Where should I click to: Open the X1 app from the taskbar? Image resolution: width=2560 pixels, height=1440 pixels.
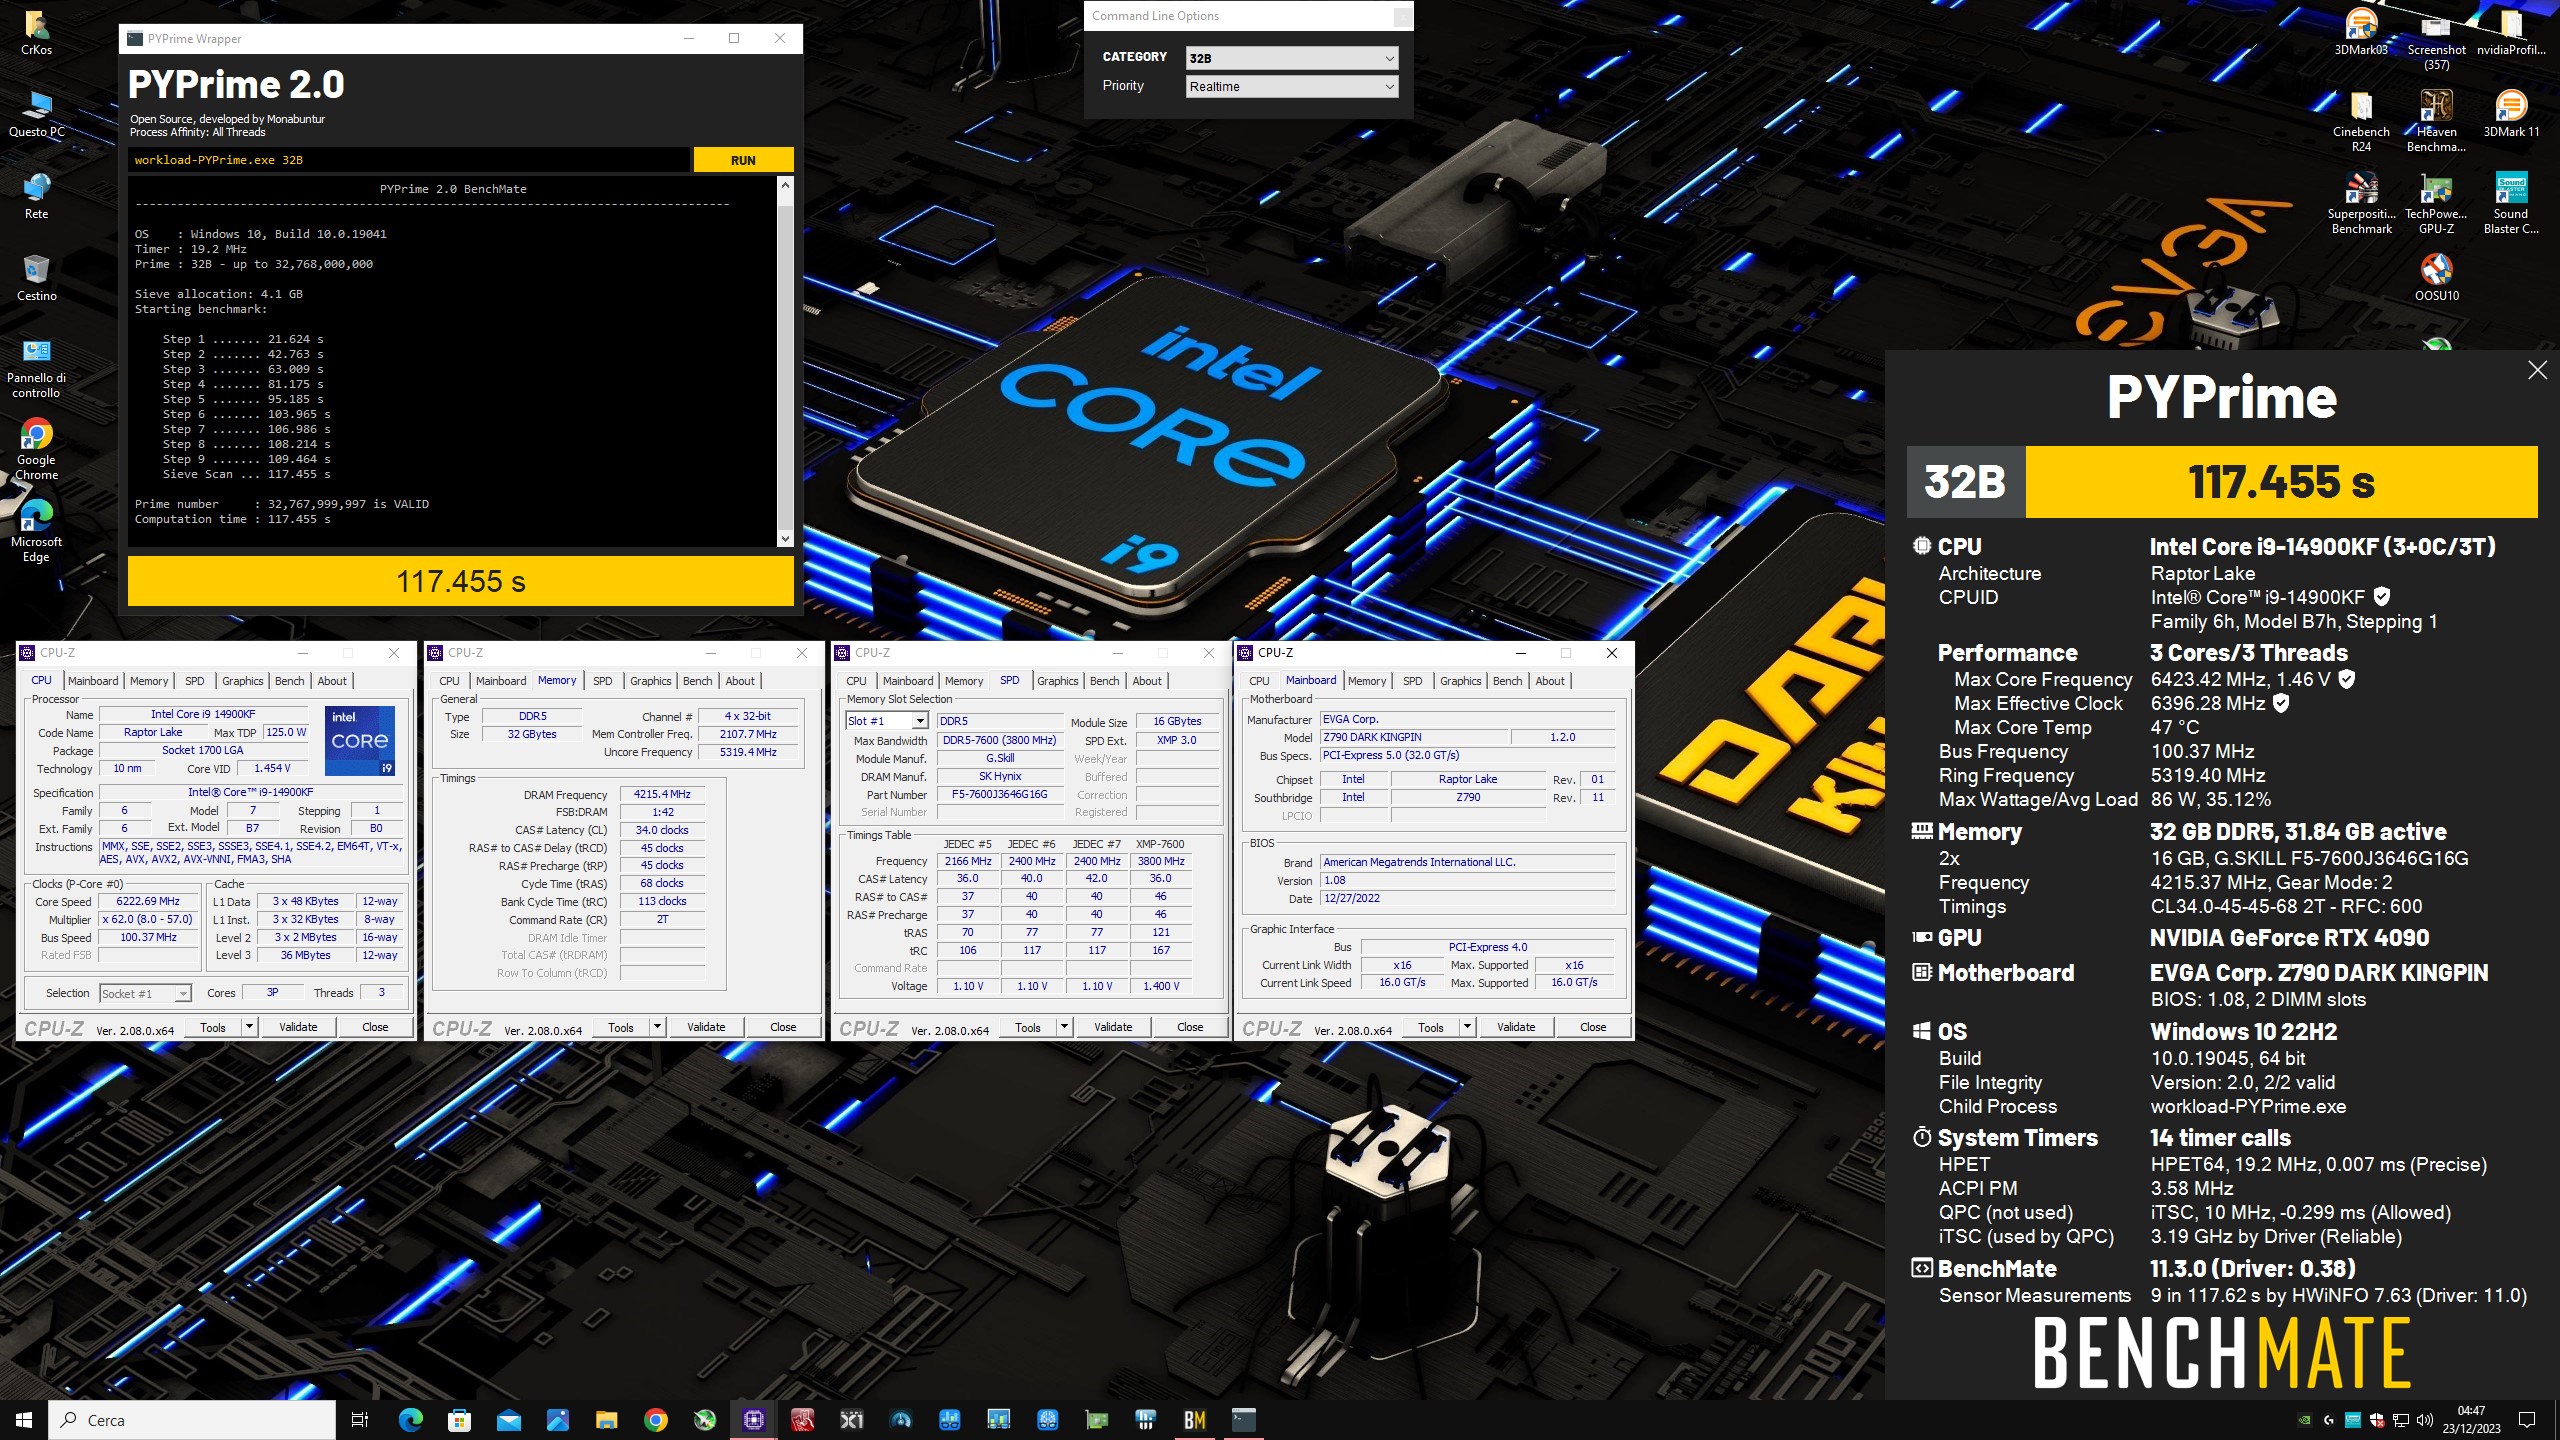(852, 1420)
